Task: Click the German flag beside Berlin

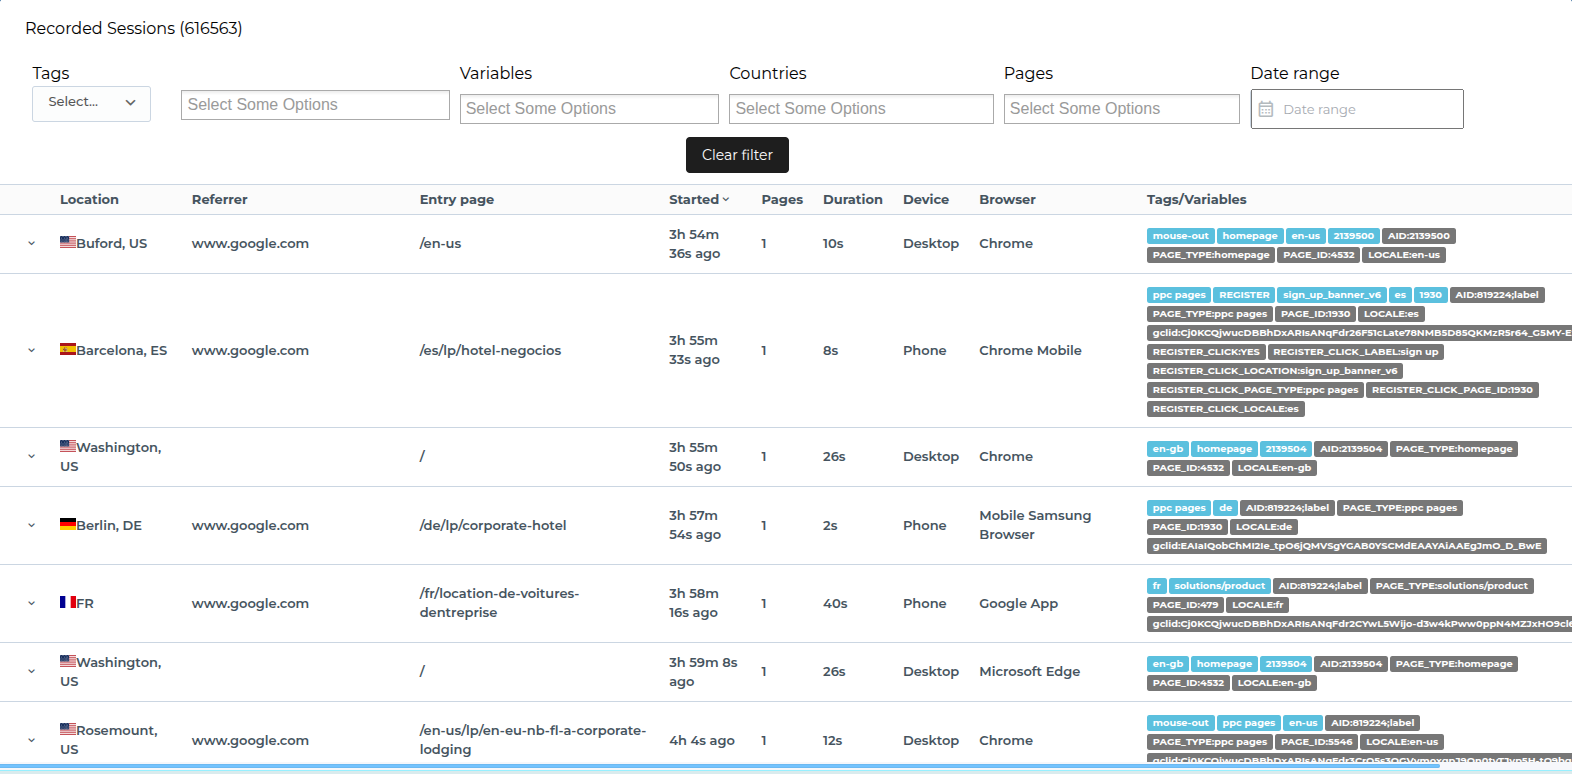Action: 68,524
